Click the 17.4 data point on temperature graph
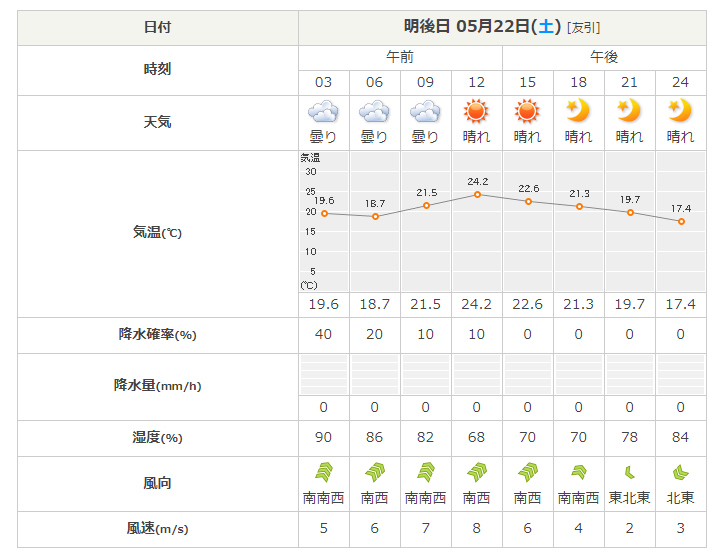 tap(681, 222)
